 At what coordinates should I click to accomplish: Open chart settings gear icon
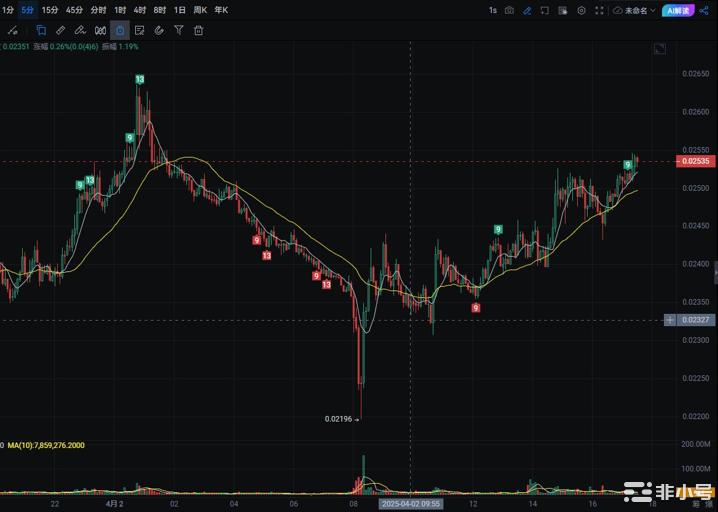(581, 10)
